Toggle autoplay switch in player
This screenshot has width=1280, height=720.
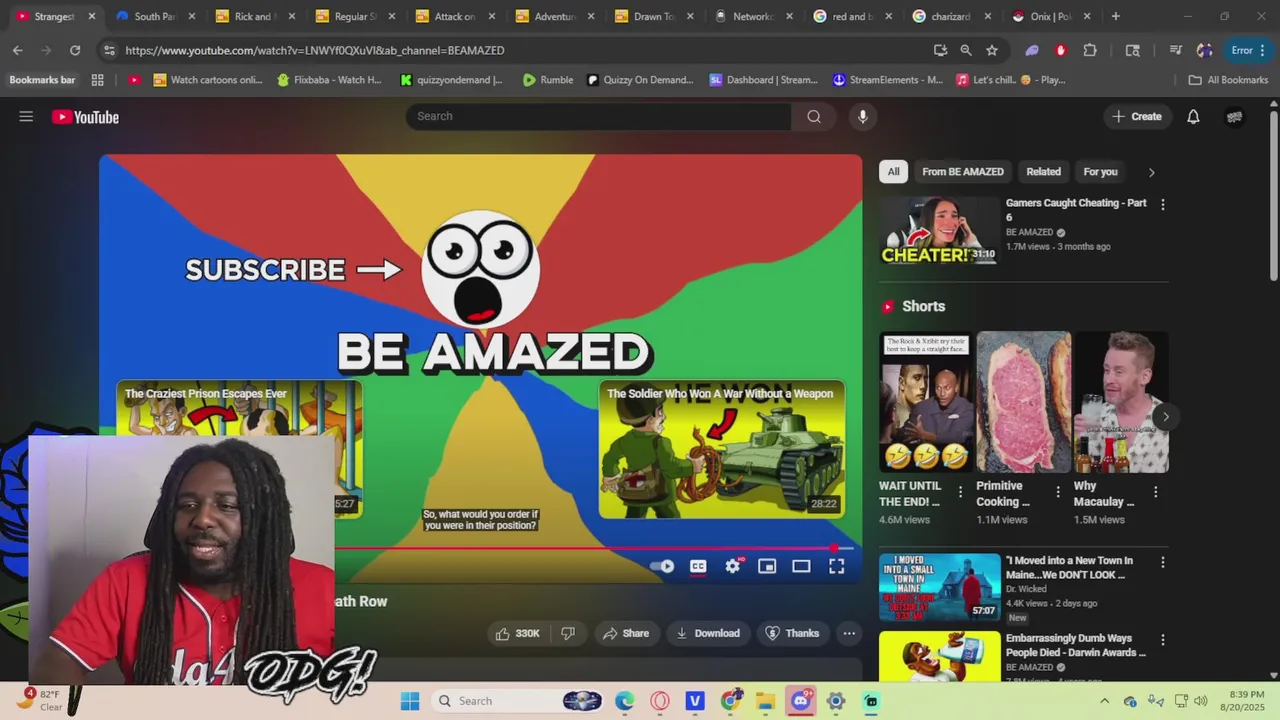point(662,566)
